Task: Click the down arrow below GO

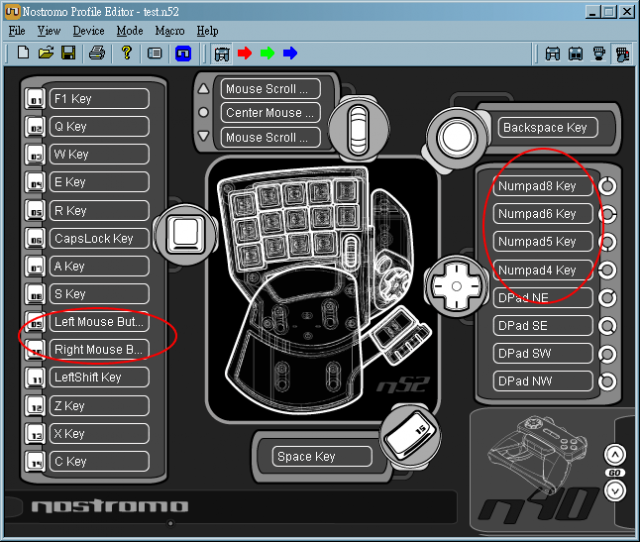Action: click(x=615, y=491)
